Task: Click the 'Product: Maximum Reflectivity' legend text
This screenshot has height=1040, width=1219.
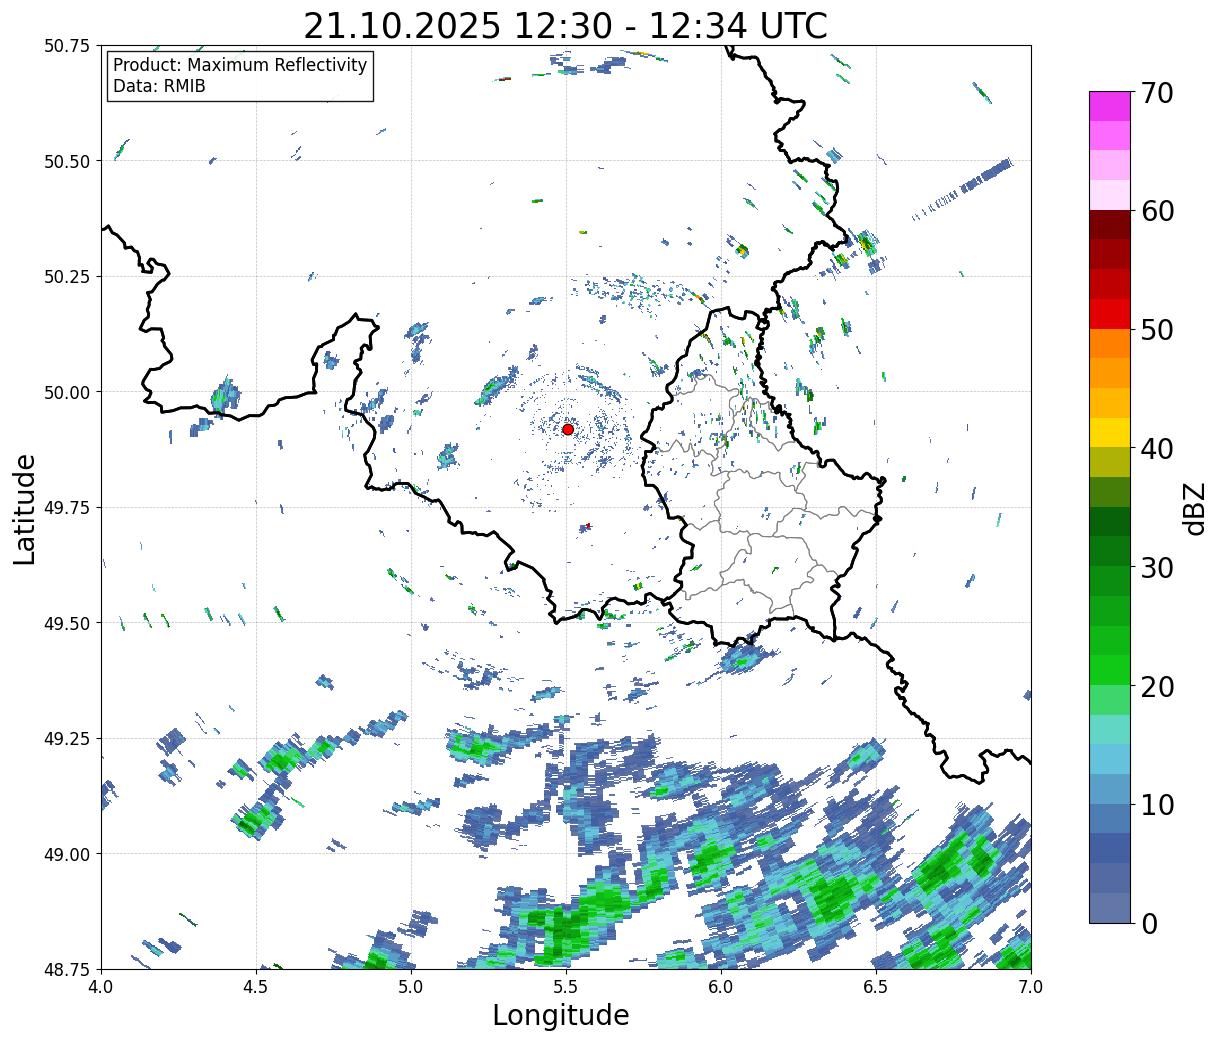Action: [x=240, y=65]
